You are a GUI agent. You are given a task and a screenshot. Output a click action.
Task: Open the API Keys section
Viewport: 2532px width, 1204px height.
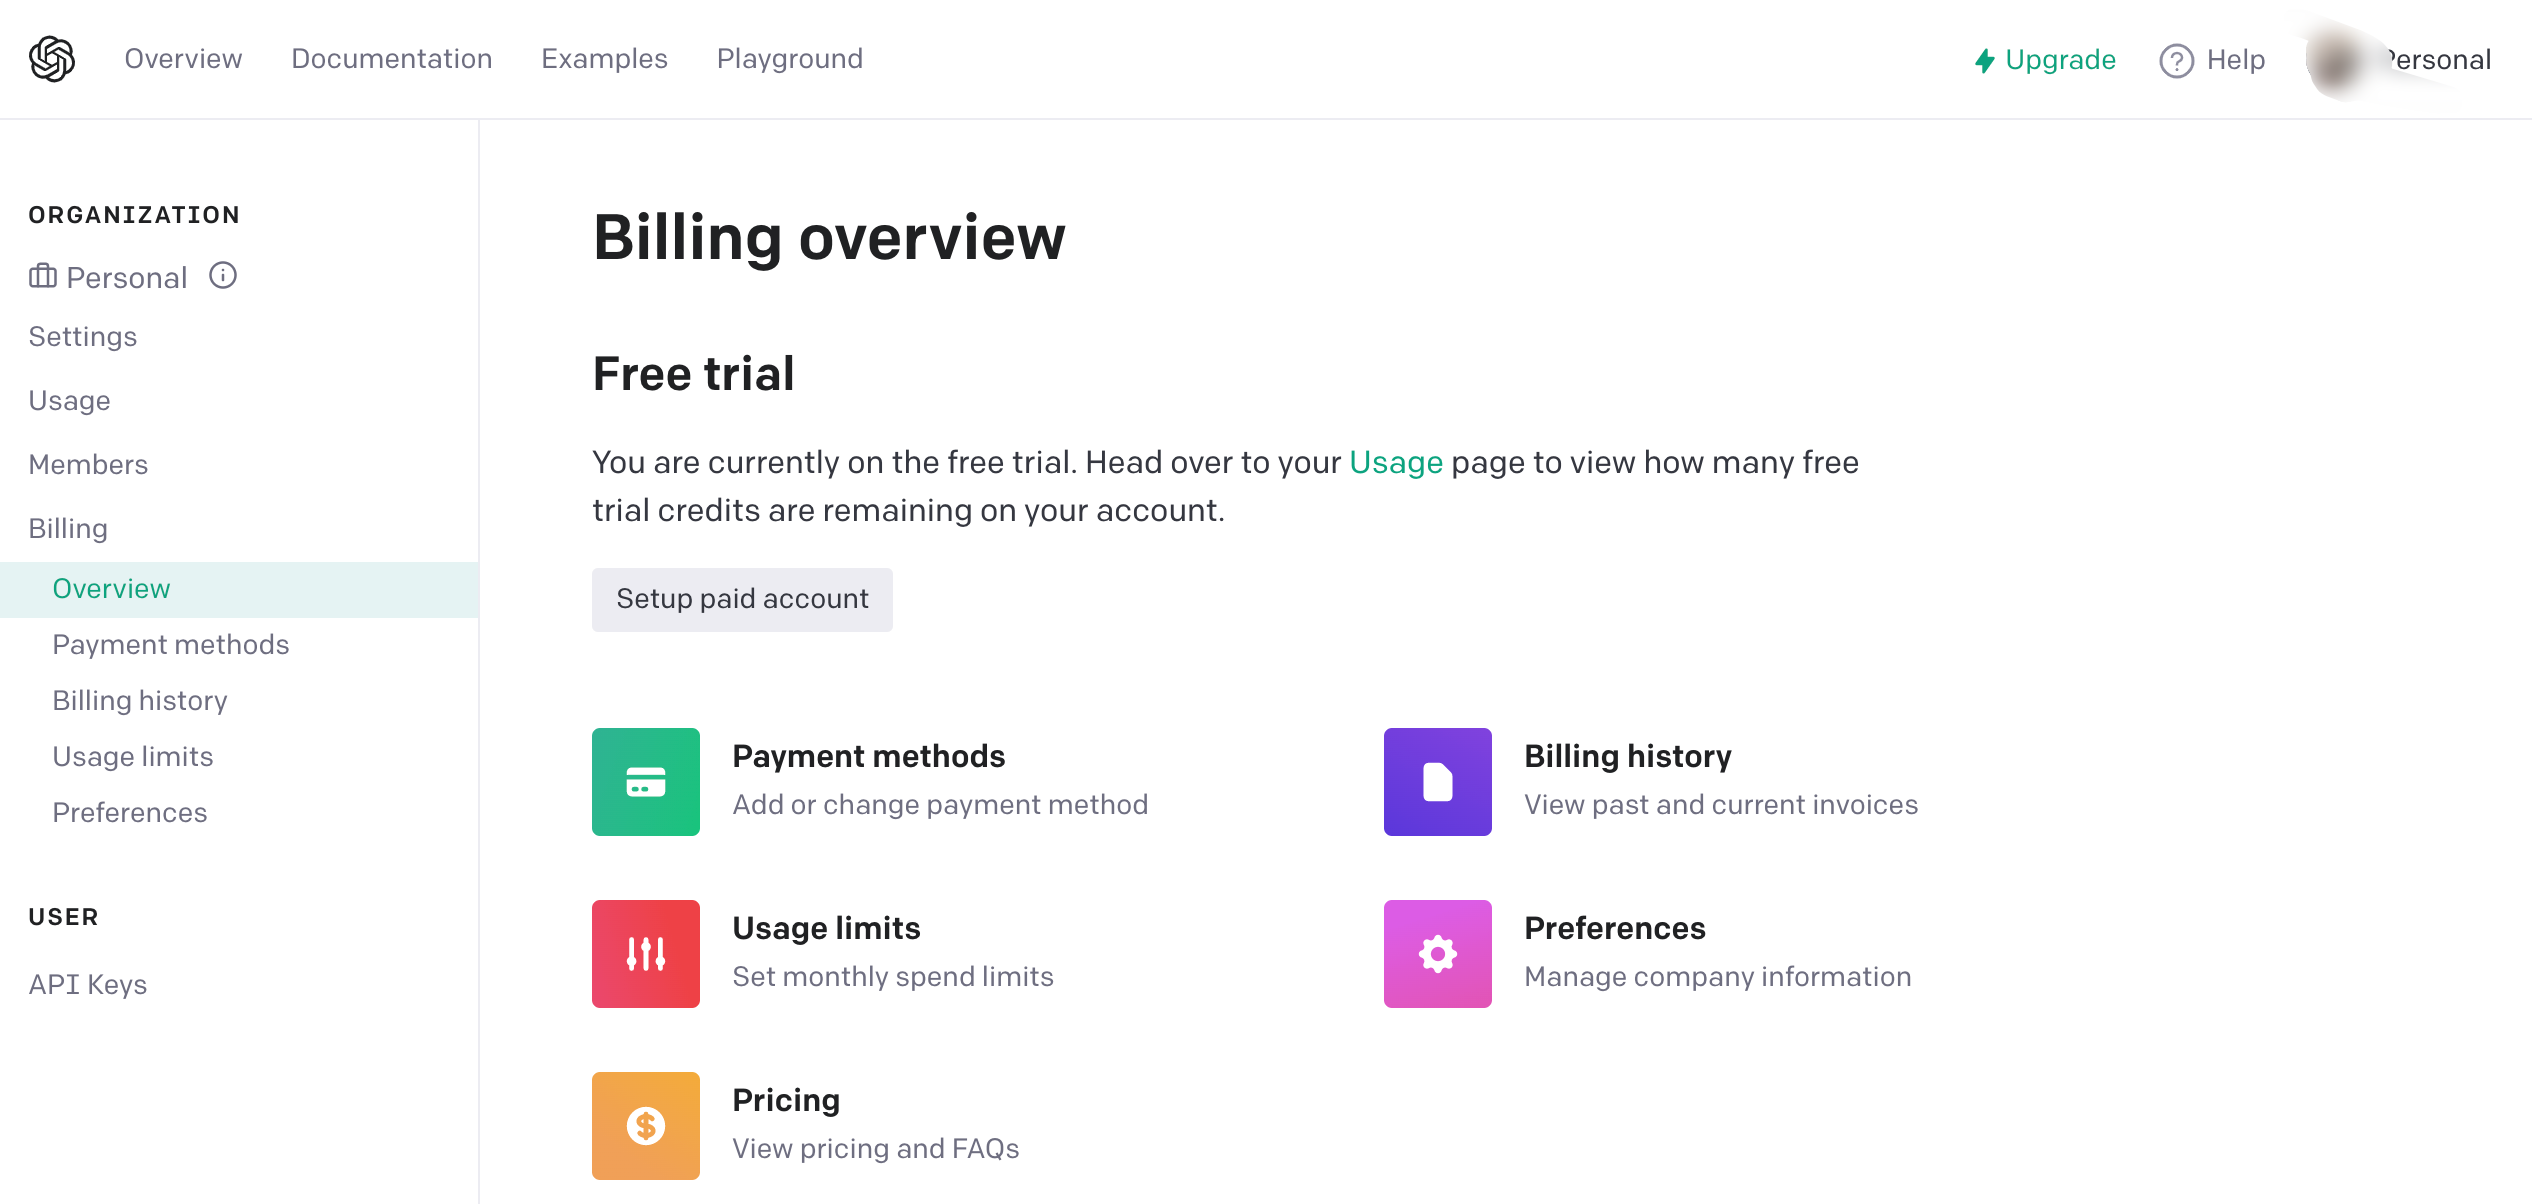[87, 983]
